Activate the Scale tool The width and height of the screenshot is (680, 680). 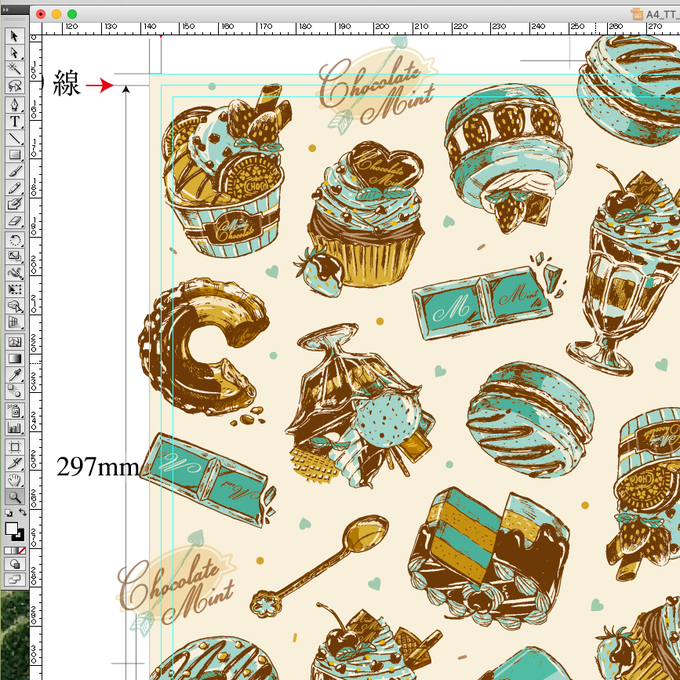click(x=14, y=256)
